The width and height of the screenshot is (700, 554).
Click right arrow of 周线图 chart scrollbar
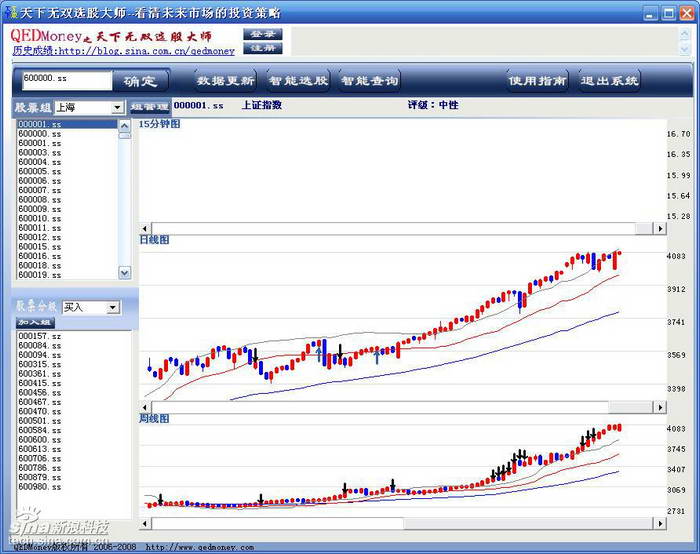pyautogui.click(x=660, y=523)
